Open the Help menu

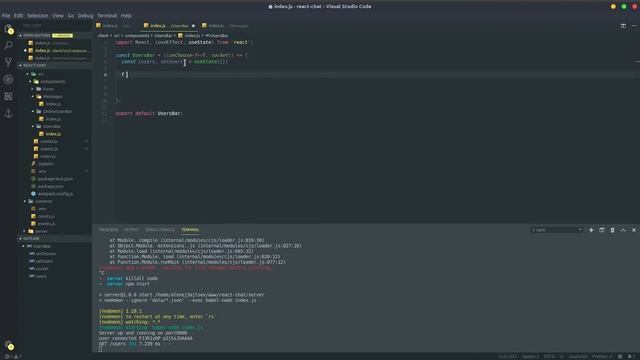(x=126, y=16)
